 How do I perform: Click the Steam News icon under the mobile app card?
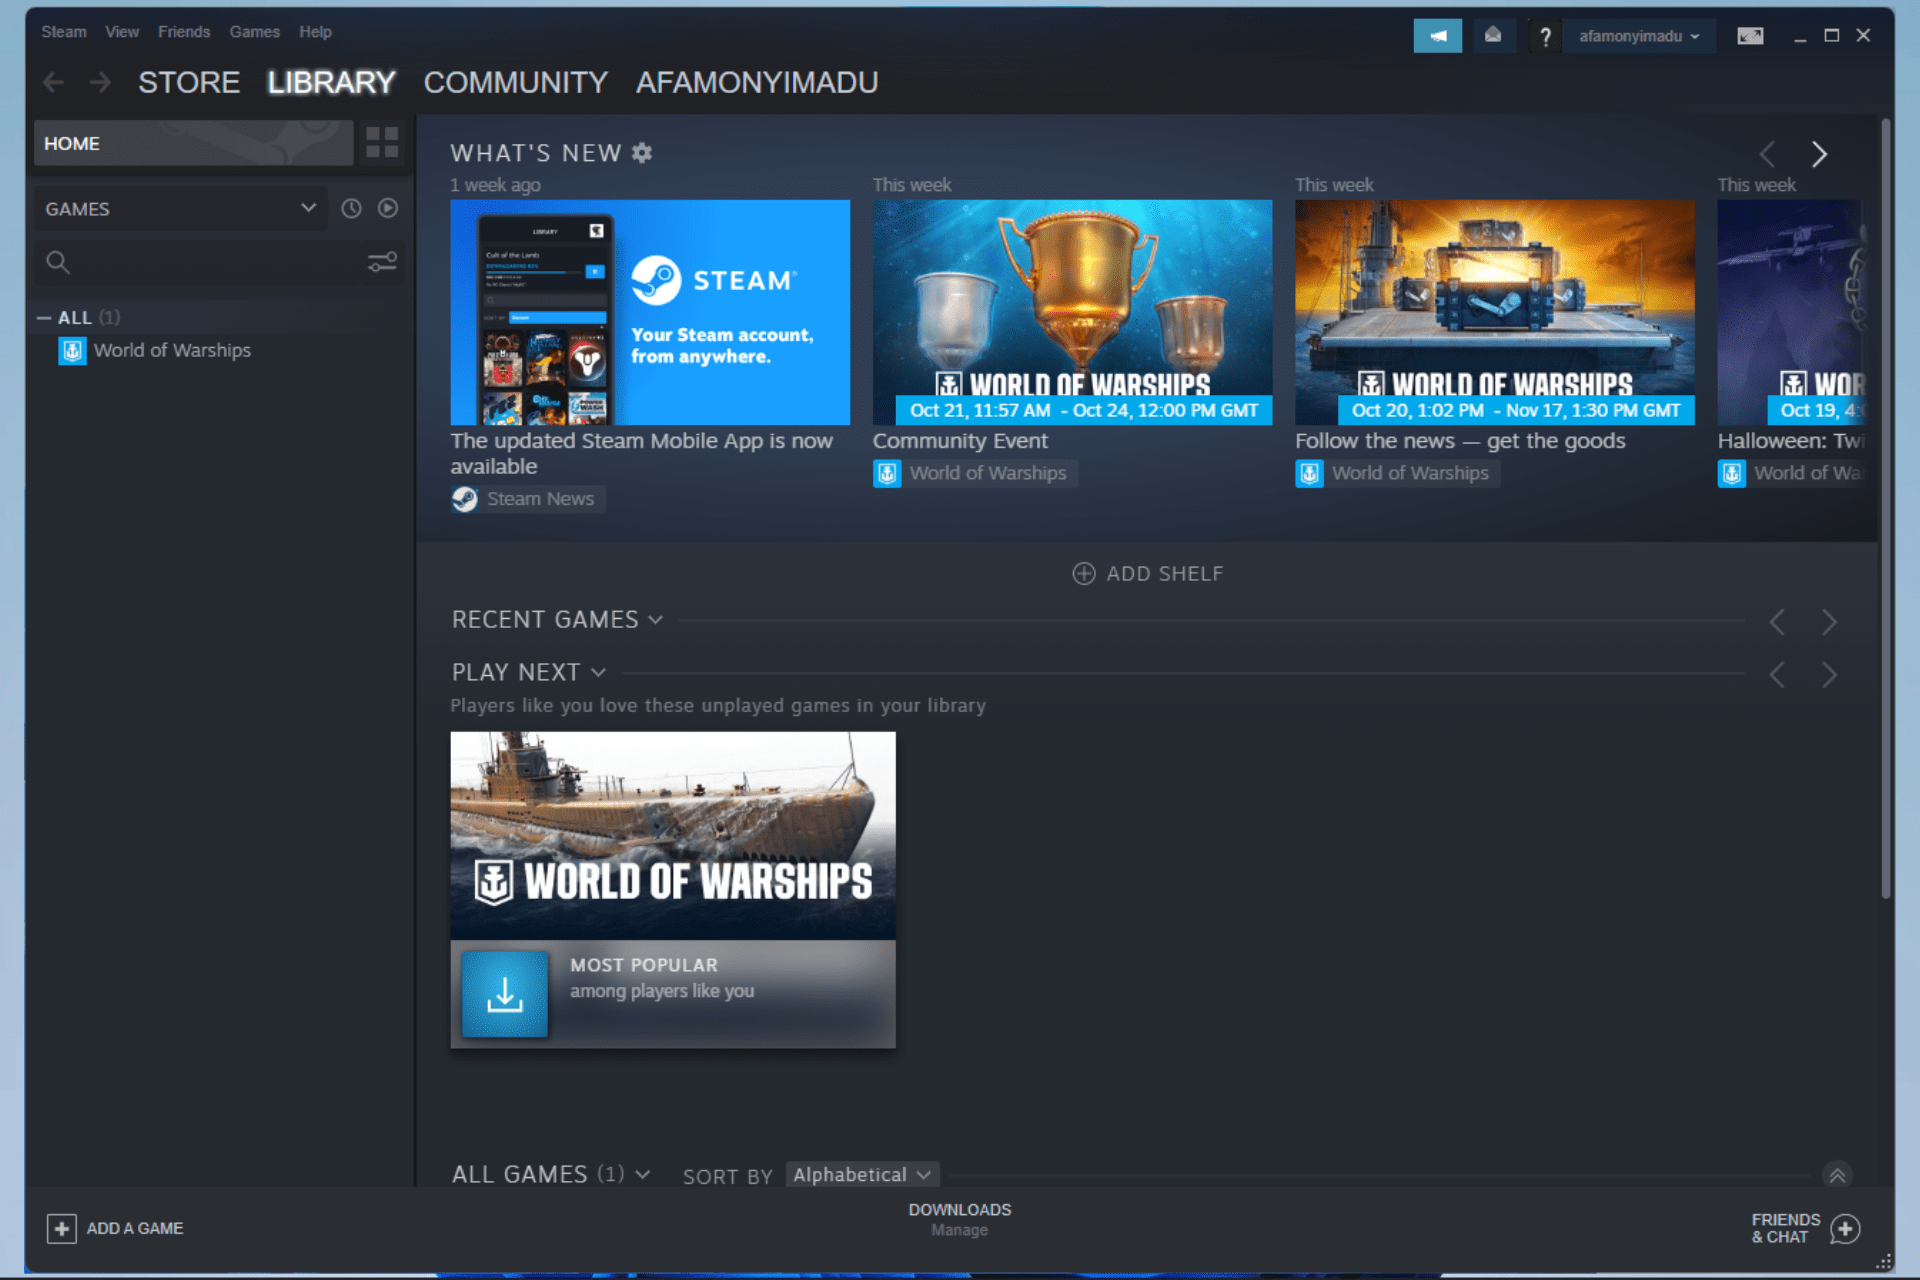(x=464, y=498)
